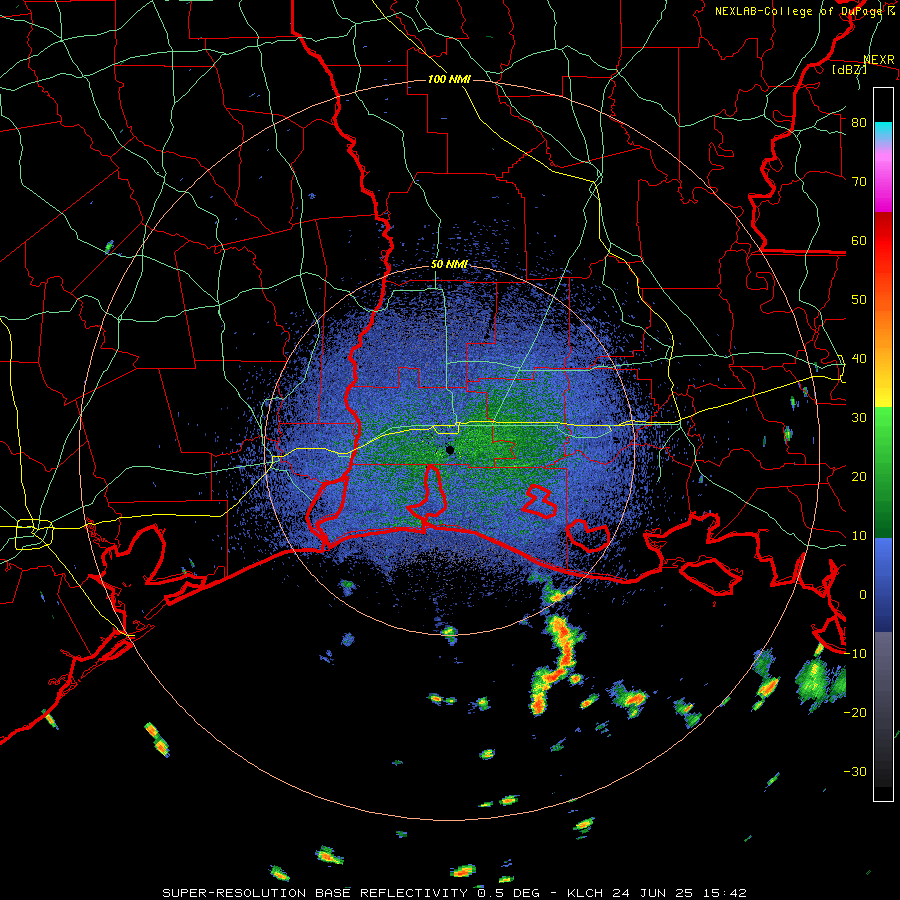Click the 100 NMI range ring label

pyautogui.click(x=449, y=79)
